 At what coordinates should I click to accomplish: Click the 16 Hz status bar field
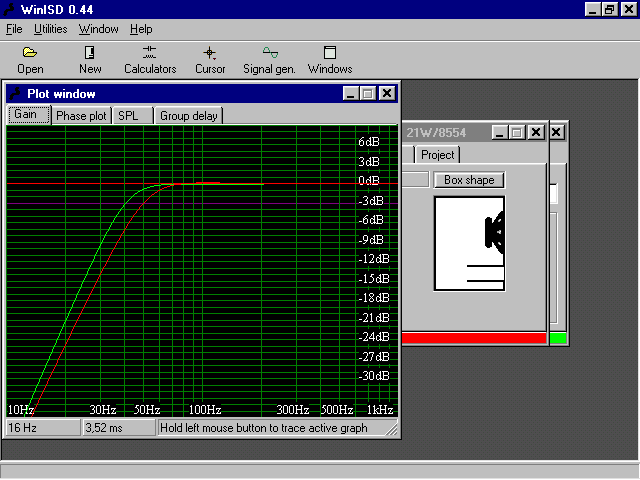tap(43, 428)
